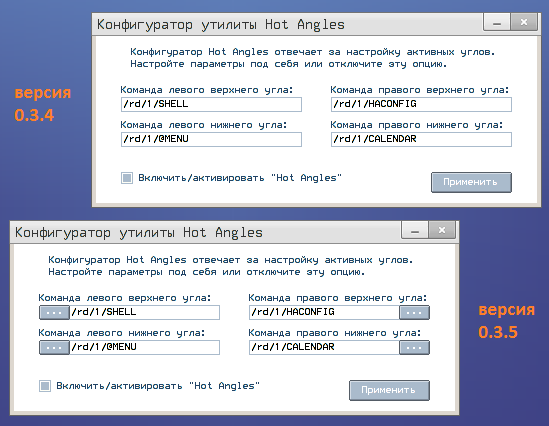The height and width of the screenshot is (426, 549).
Task: Focus /rd/1/SHELL field in version 0.3.5 window
Action: click(x=145, y=312)
